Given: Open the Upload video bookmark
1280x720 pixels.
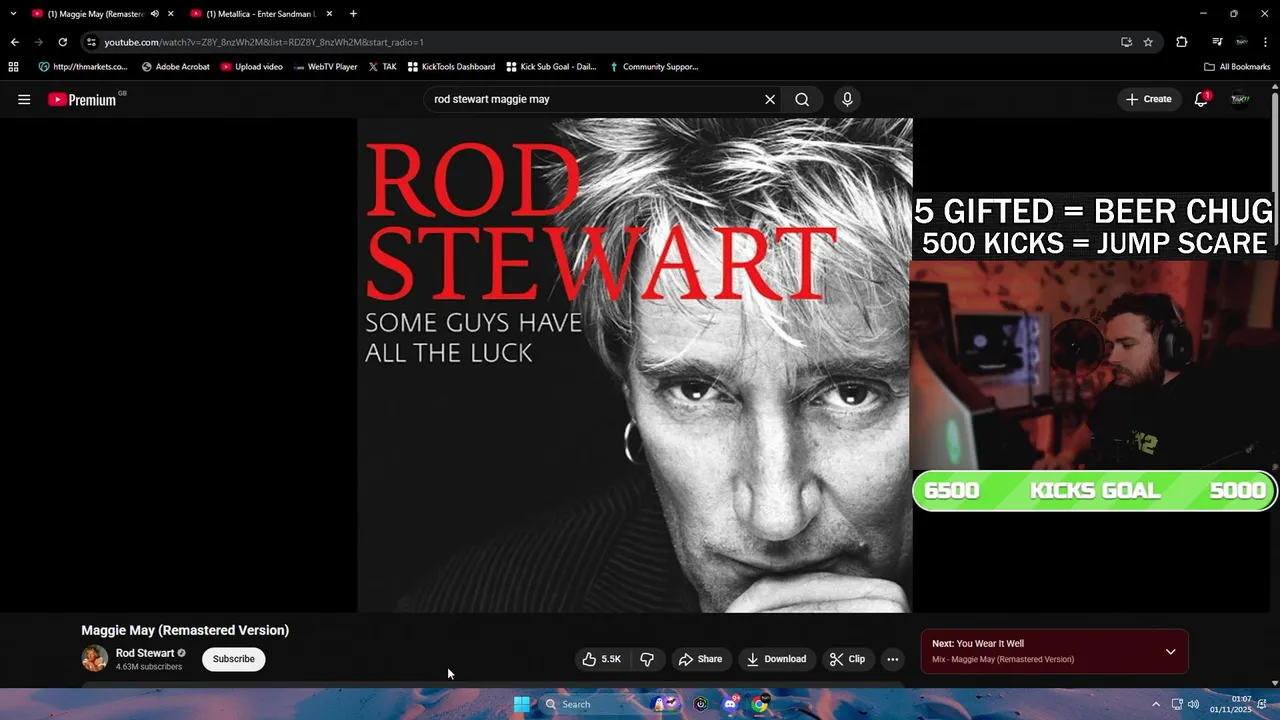Looking at the screenshot, I should tap(252, 67).
